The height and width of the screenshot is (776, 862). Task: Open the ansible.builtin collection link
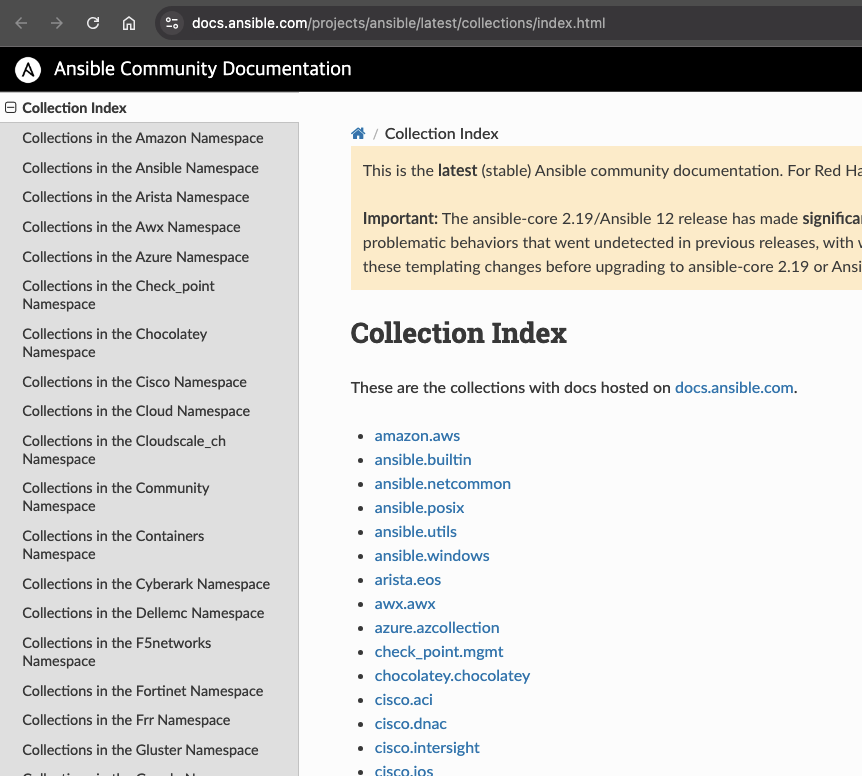423,460
